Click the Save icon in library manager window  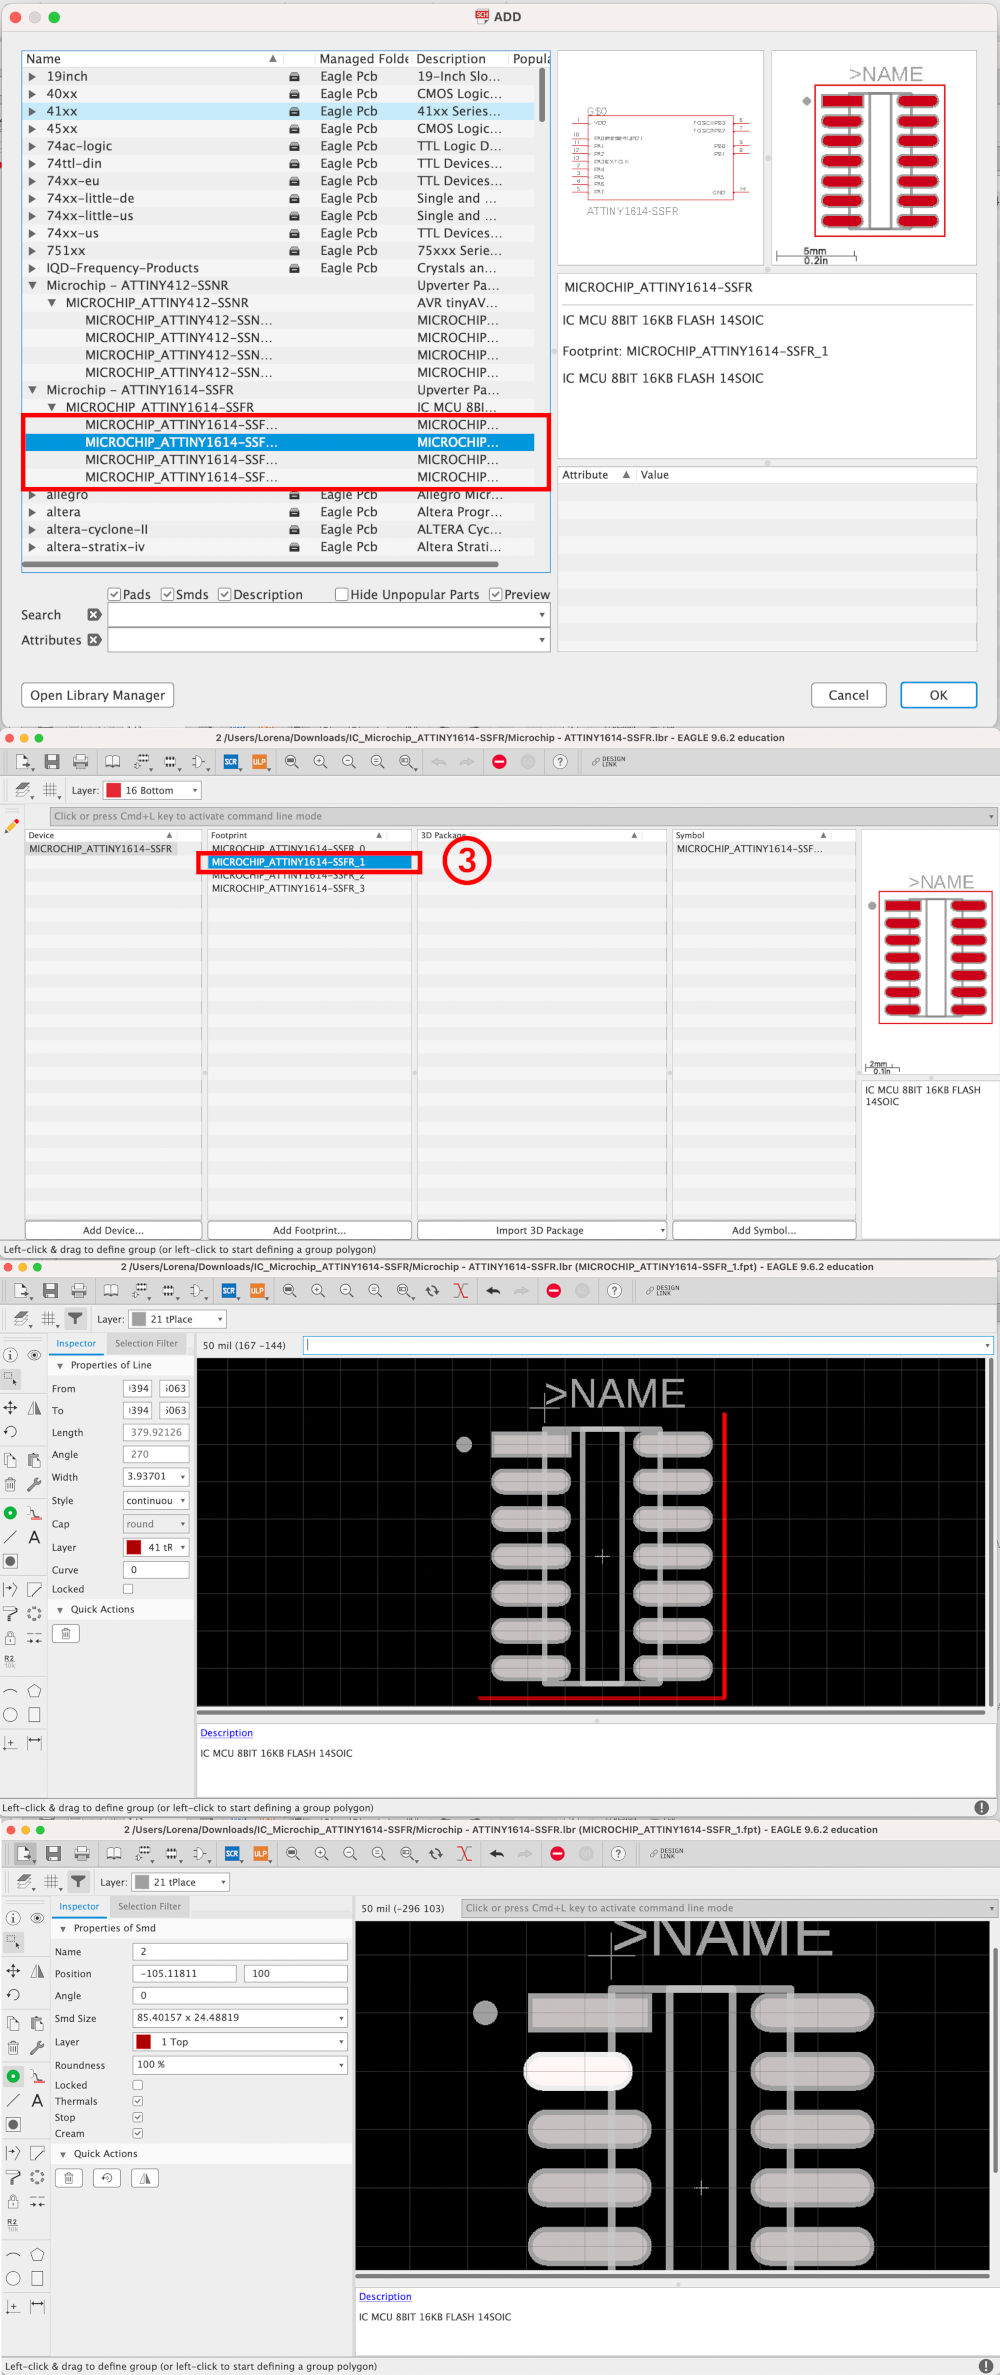click(x=52, y=762)
